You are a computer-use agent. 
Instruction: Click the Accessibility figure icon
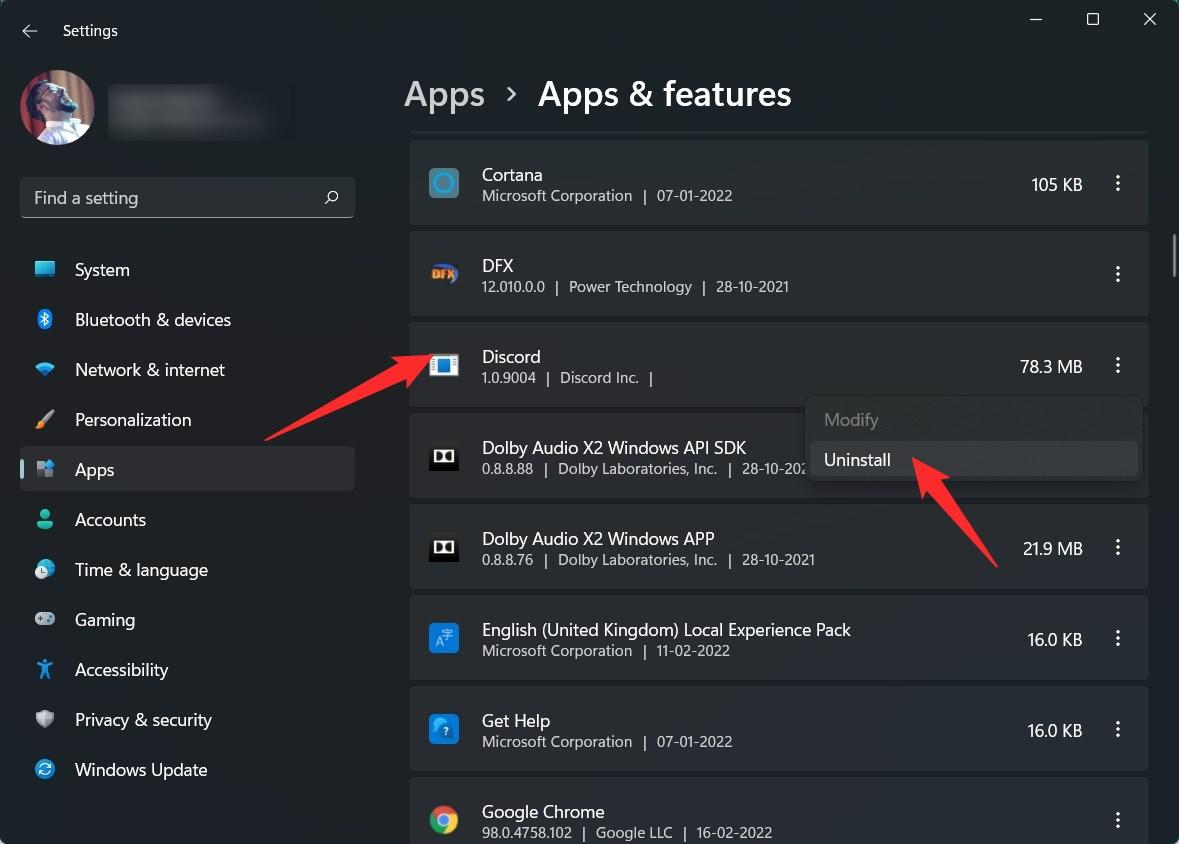(45, 669)
